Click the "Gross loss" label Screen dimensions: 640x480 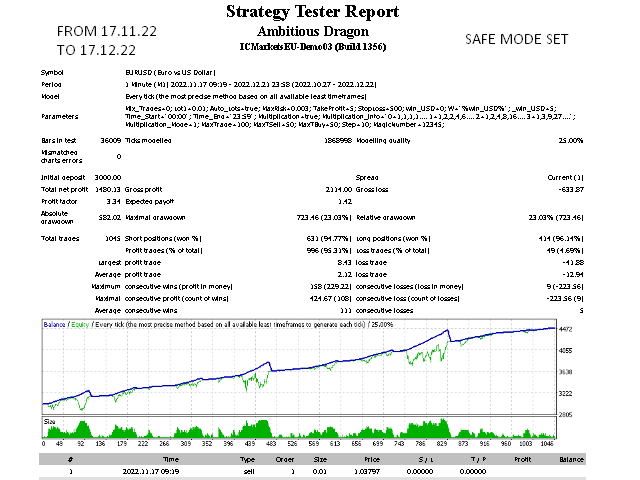coord(372,189)
